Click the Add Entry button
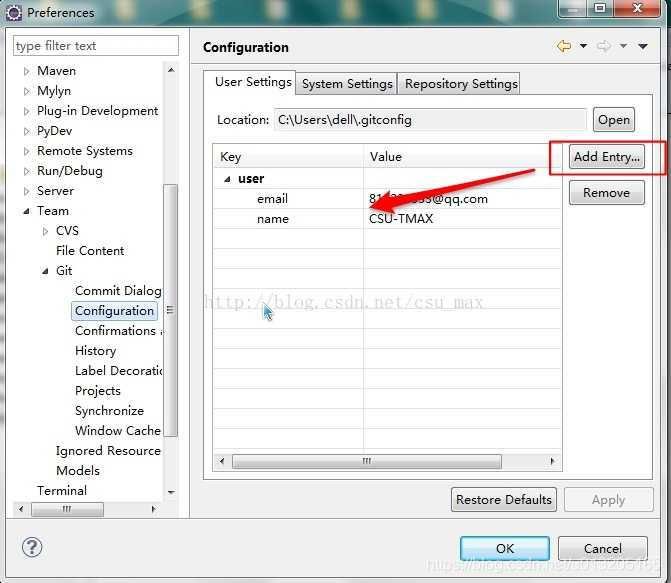 click(606, 157)
